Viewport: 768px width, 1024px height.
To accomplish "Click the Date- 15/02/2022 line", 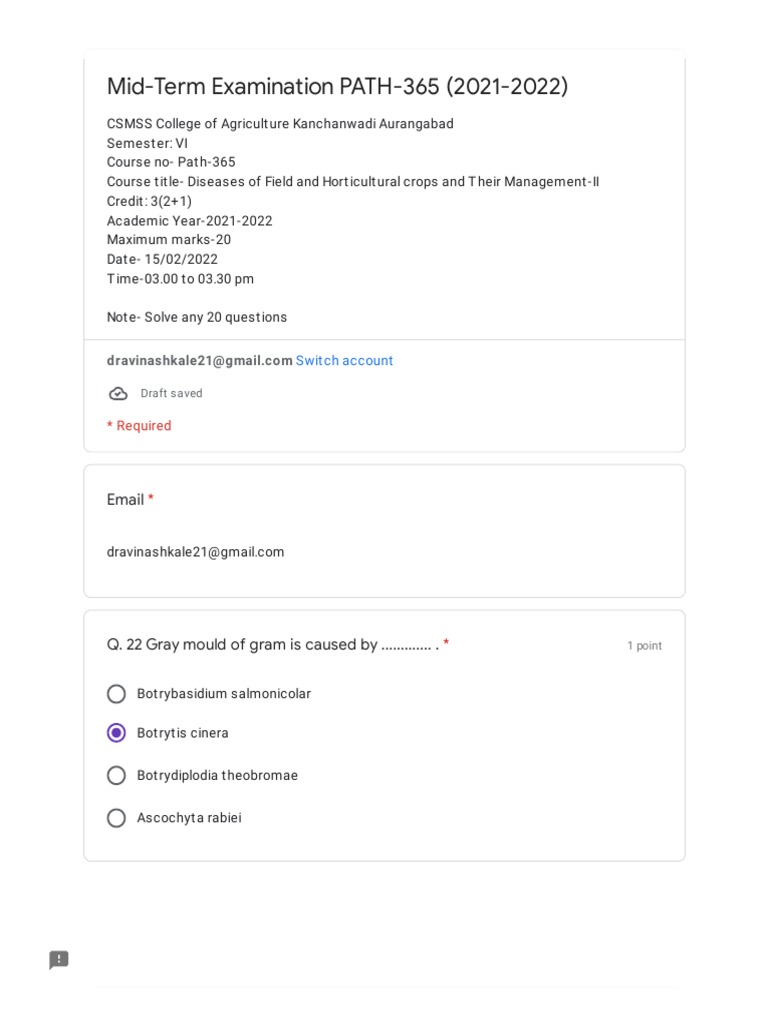I will coord(162,260).
